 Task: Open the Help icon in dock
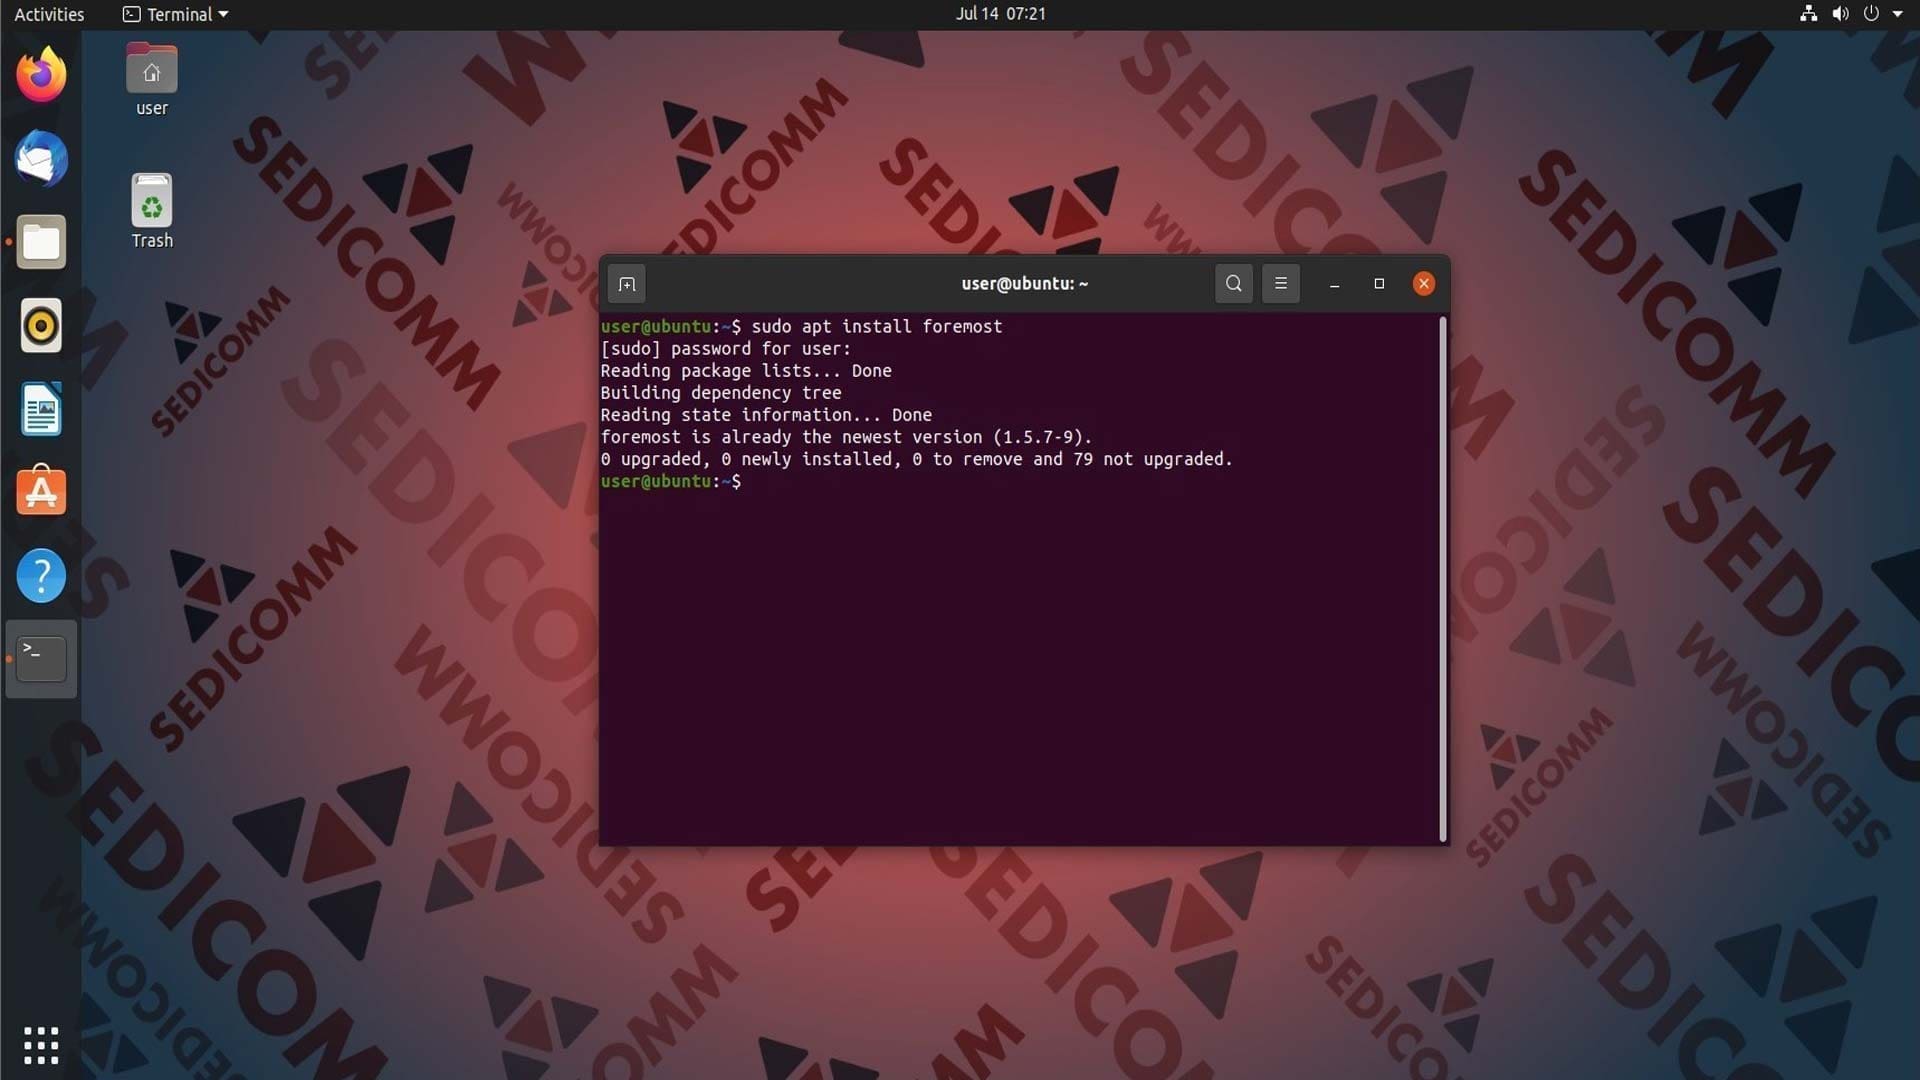[41, 575]
